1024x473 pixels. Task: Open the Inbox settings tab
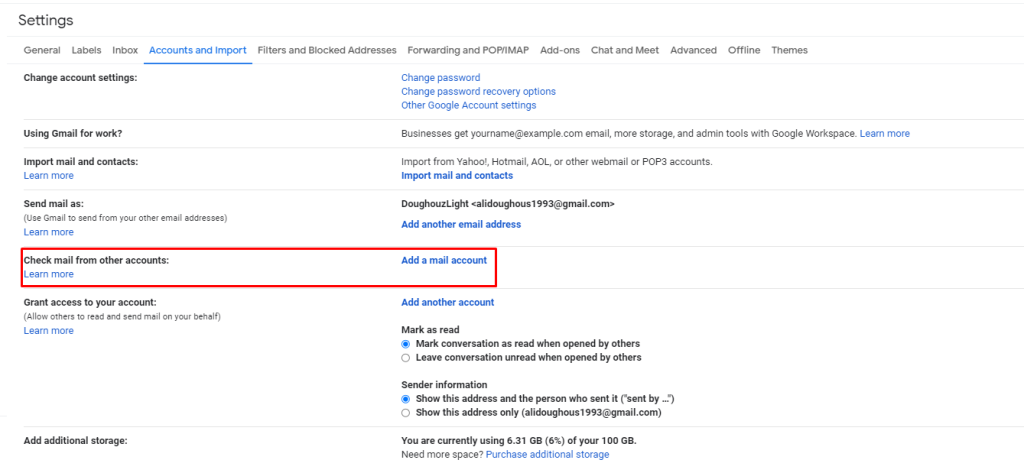pyautogui.click(x=125, y=50)
